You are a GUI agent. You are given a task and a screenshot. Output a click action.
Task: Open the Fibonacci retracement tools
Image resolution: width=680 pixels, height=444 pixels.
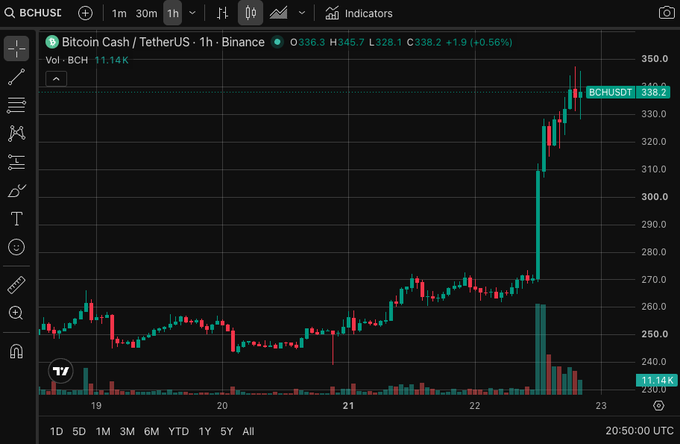pyautogui.click(x=16, y=105)
